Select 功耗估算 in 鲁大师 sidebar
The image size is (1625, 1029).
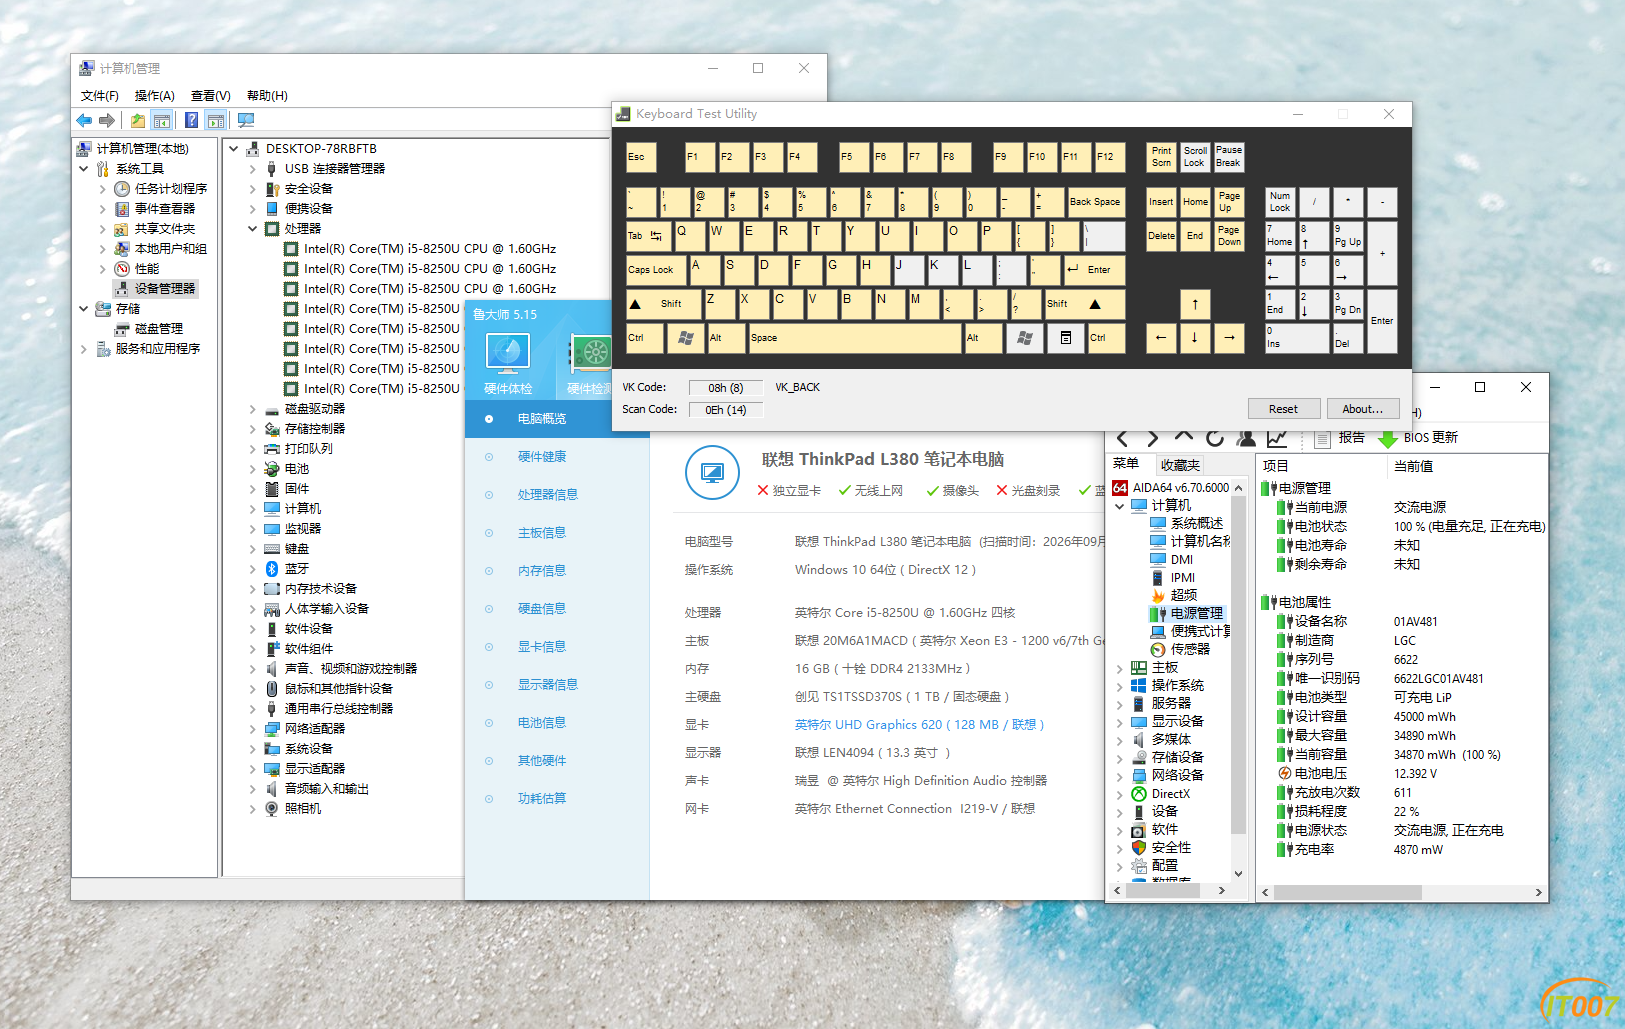(x=557, y=799)
